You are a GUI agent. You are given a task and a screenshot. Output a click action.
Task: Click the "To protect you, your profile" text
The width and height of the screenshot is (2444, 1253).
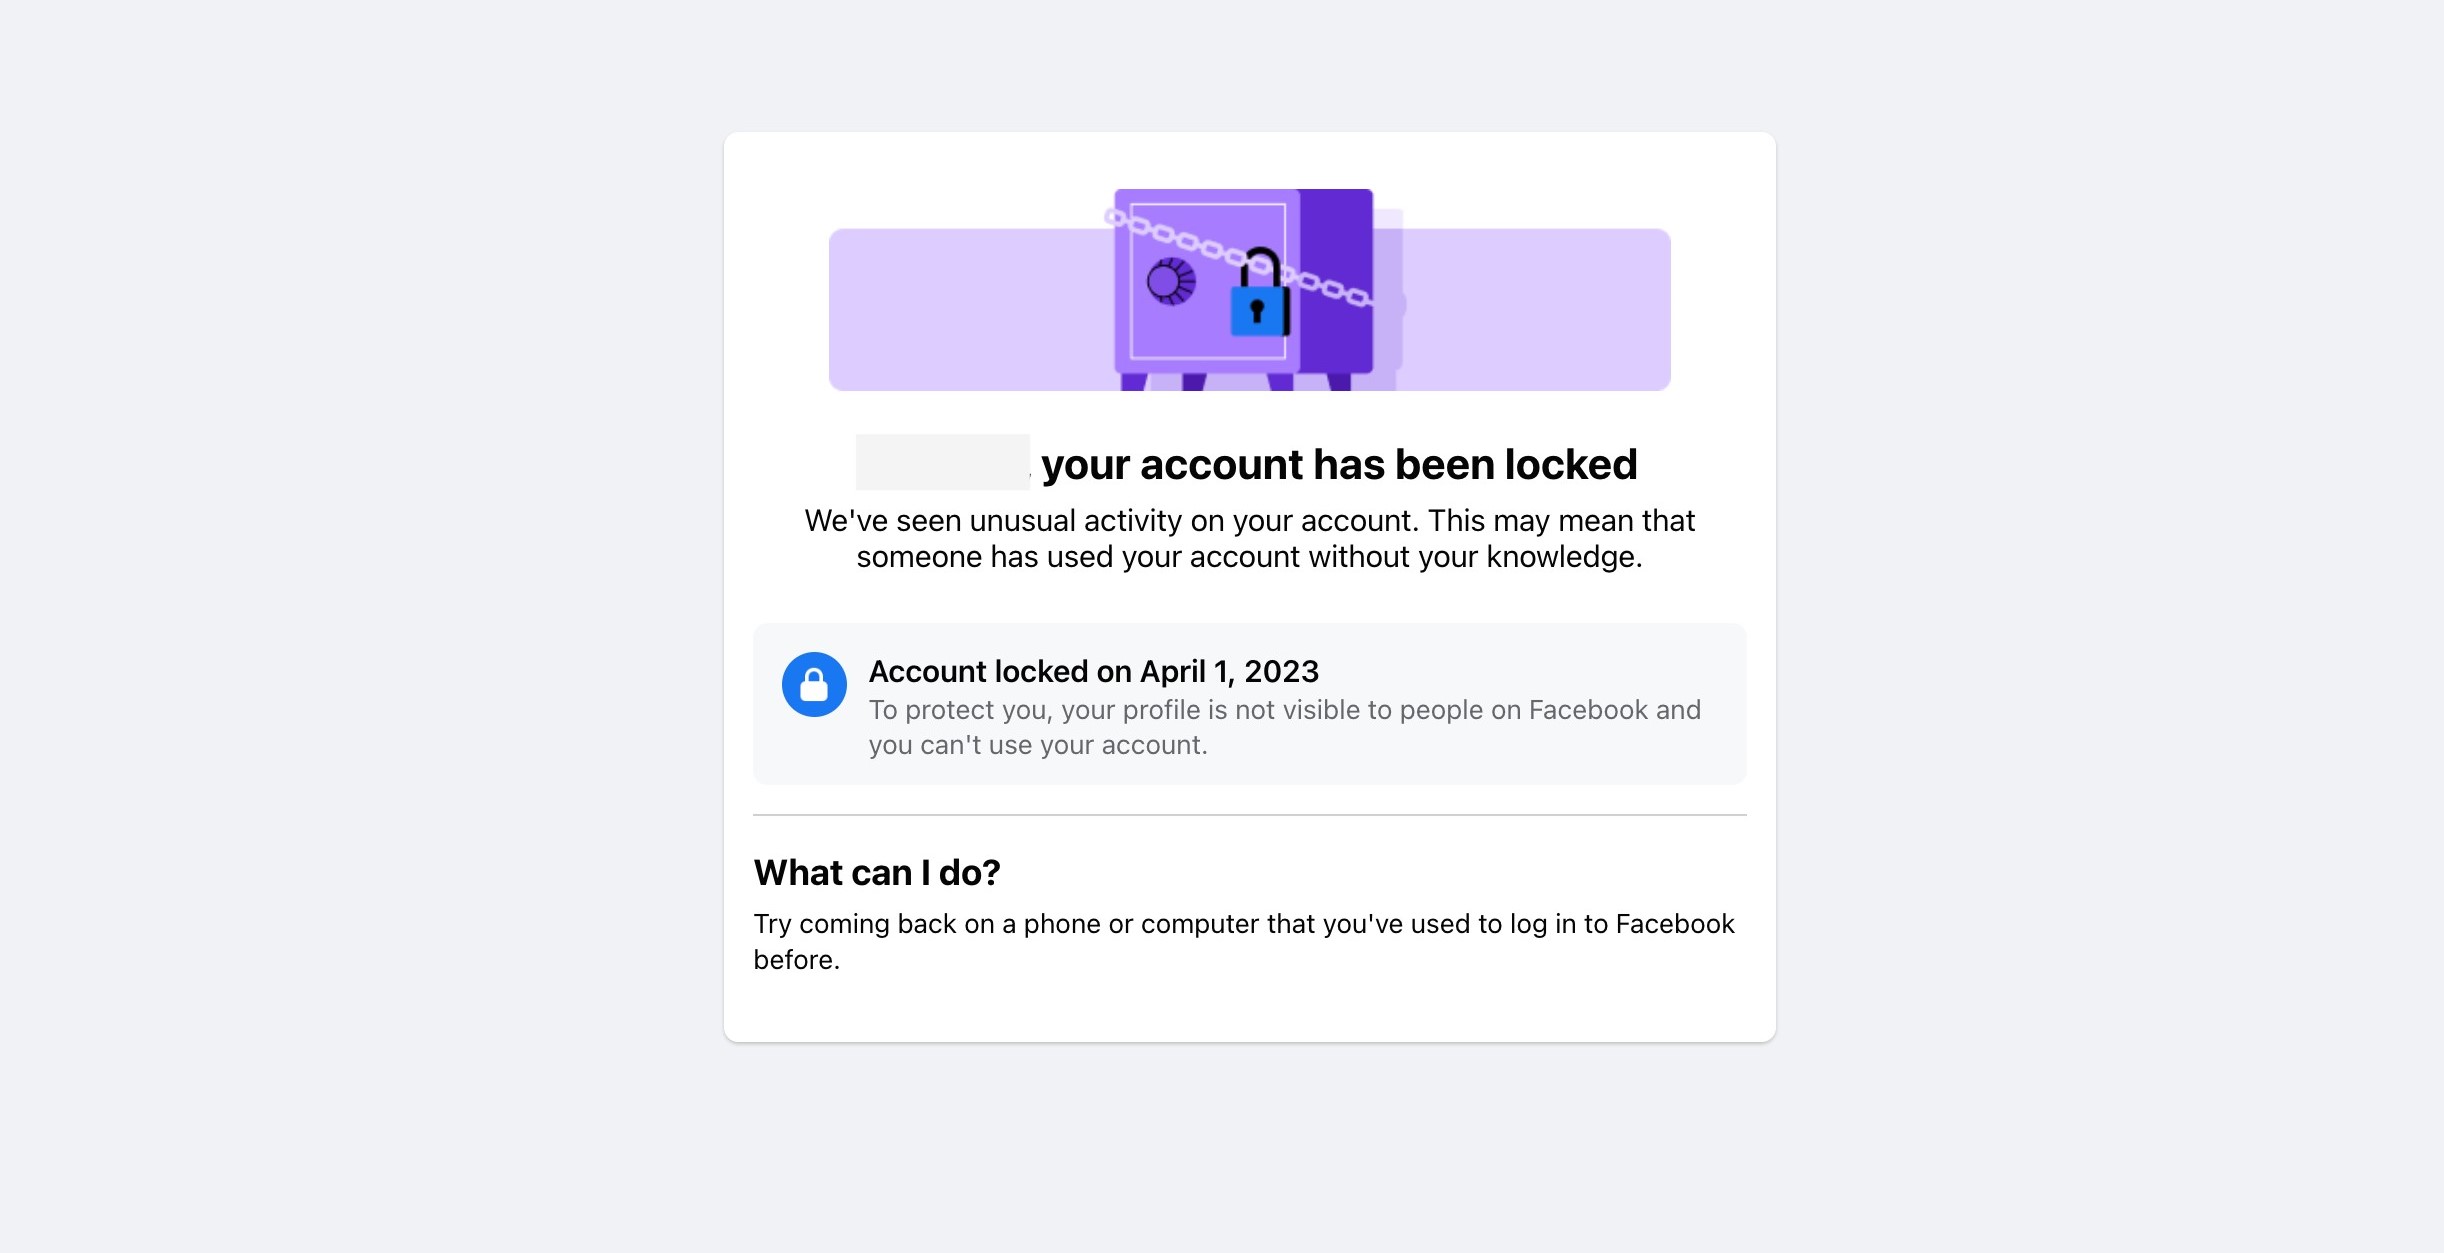coord(1284,710)
